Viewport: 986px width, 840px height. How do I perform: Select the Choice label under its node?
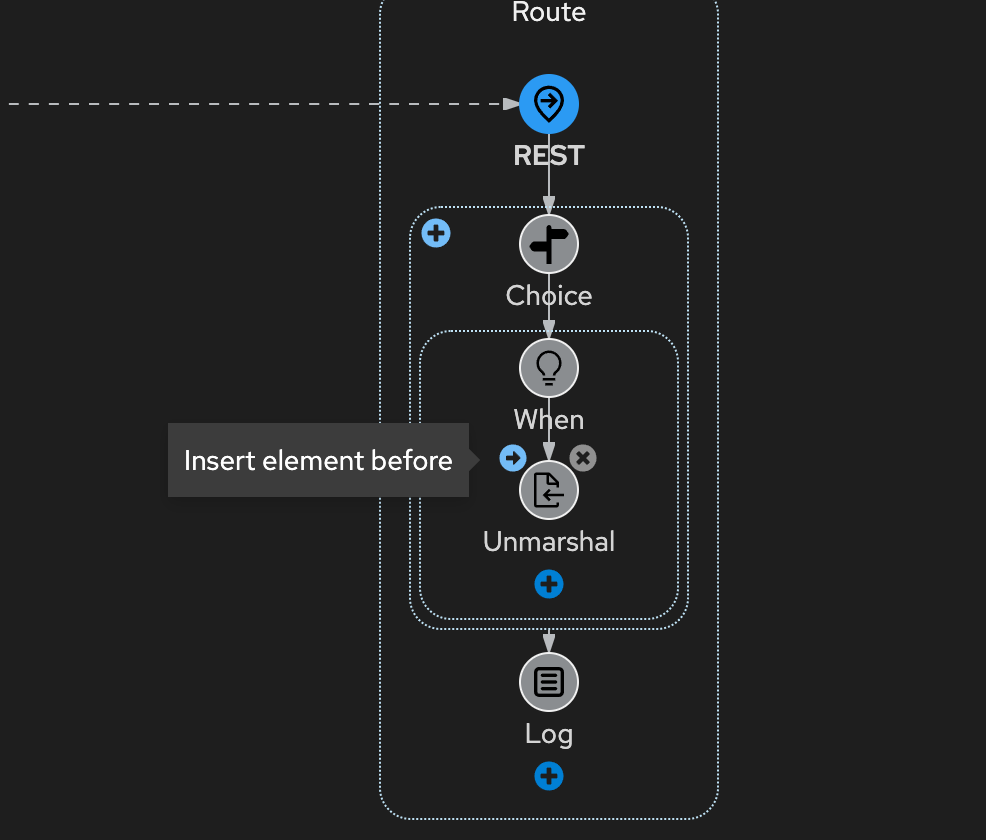(548, 295)
